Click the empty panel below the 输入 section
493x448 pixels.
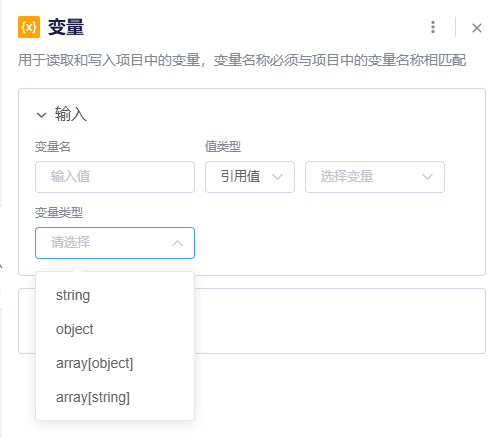[x=340, y=321]
